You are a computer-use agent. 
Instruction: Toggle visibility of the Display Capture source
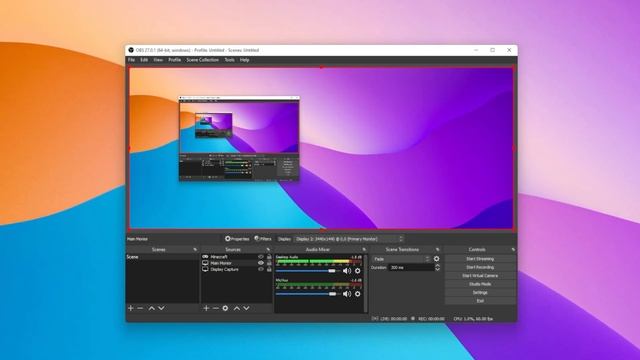click(261, 269)
